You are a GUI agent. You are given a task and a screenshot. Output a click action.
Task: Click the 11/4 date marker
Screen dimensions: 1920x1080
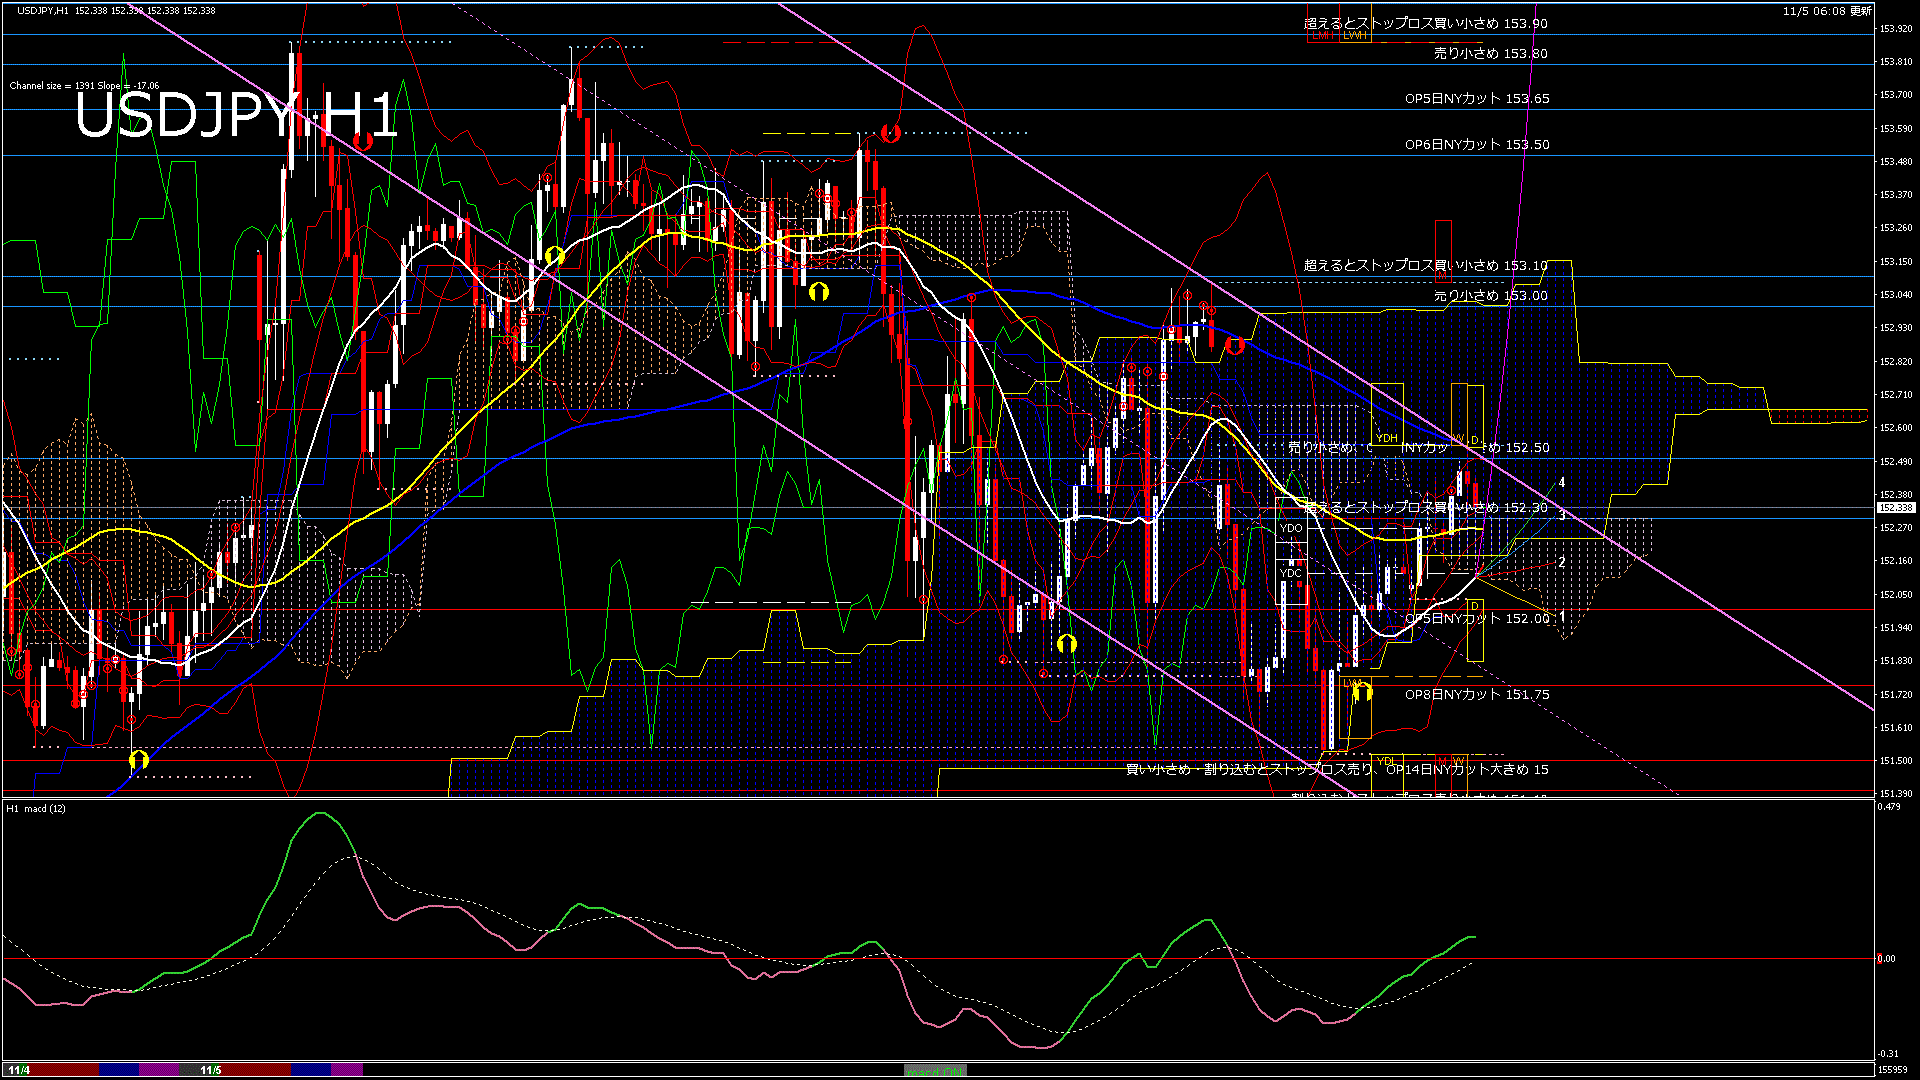18,1071
